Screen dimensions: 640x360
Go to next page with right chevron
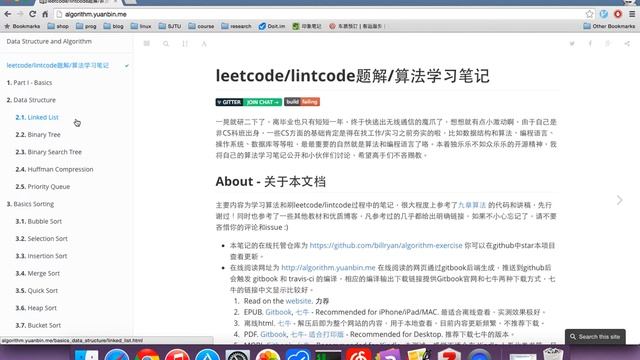tap(620, 200)
